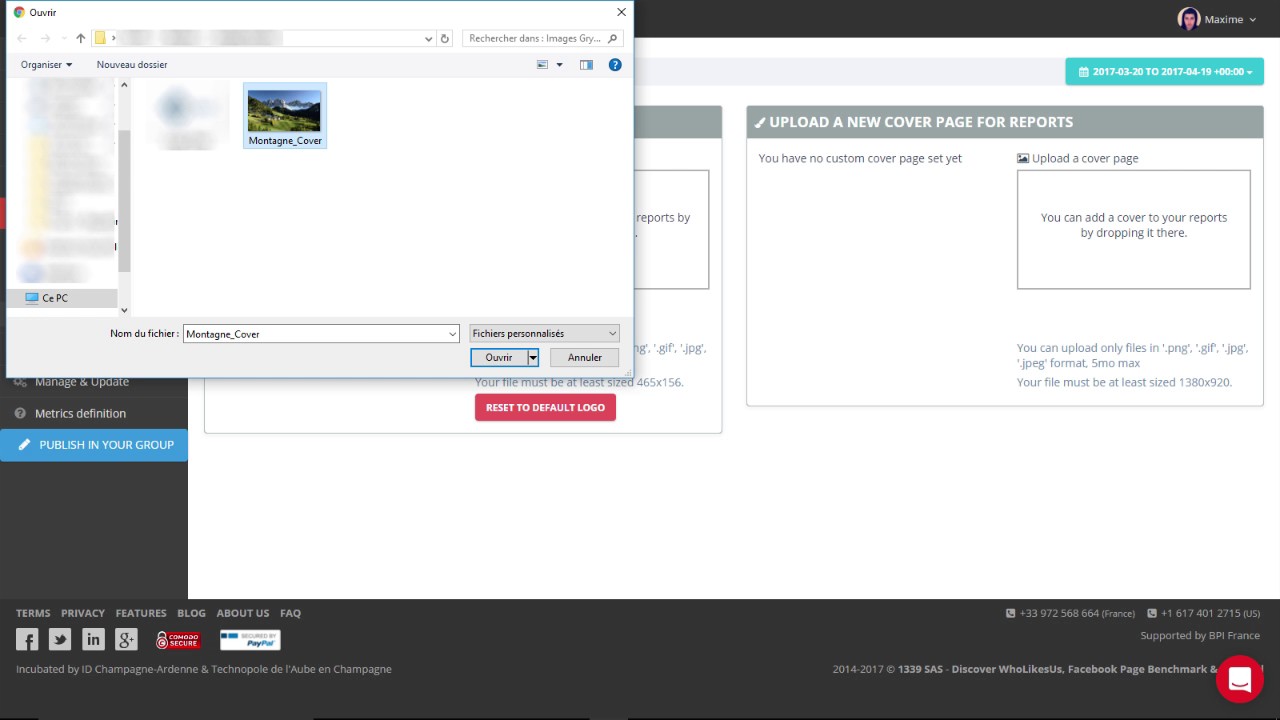The height and width of the screenshot is (720, 1280).
Task: Open the LinkedIn icon in footer
Action: (x=93, y=640)
